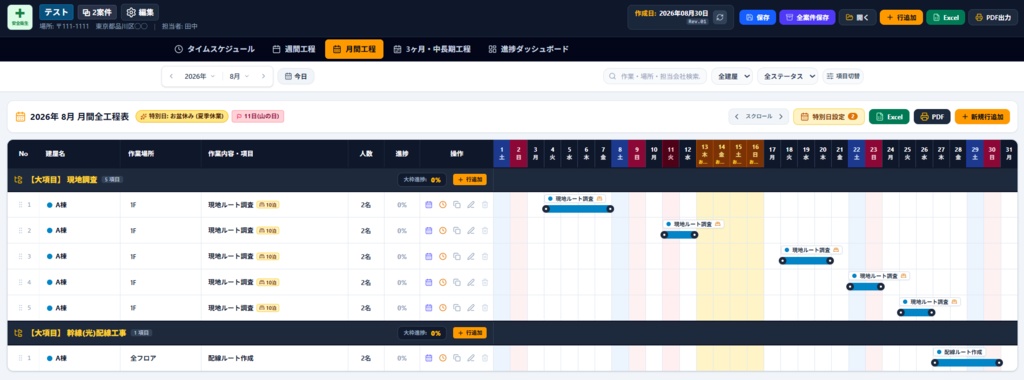Click drag handle of 現地調査 row 3
This screenshot has height=380, width=1024.
click(20, 257)
